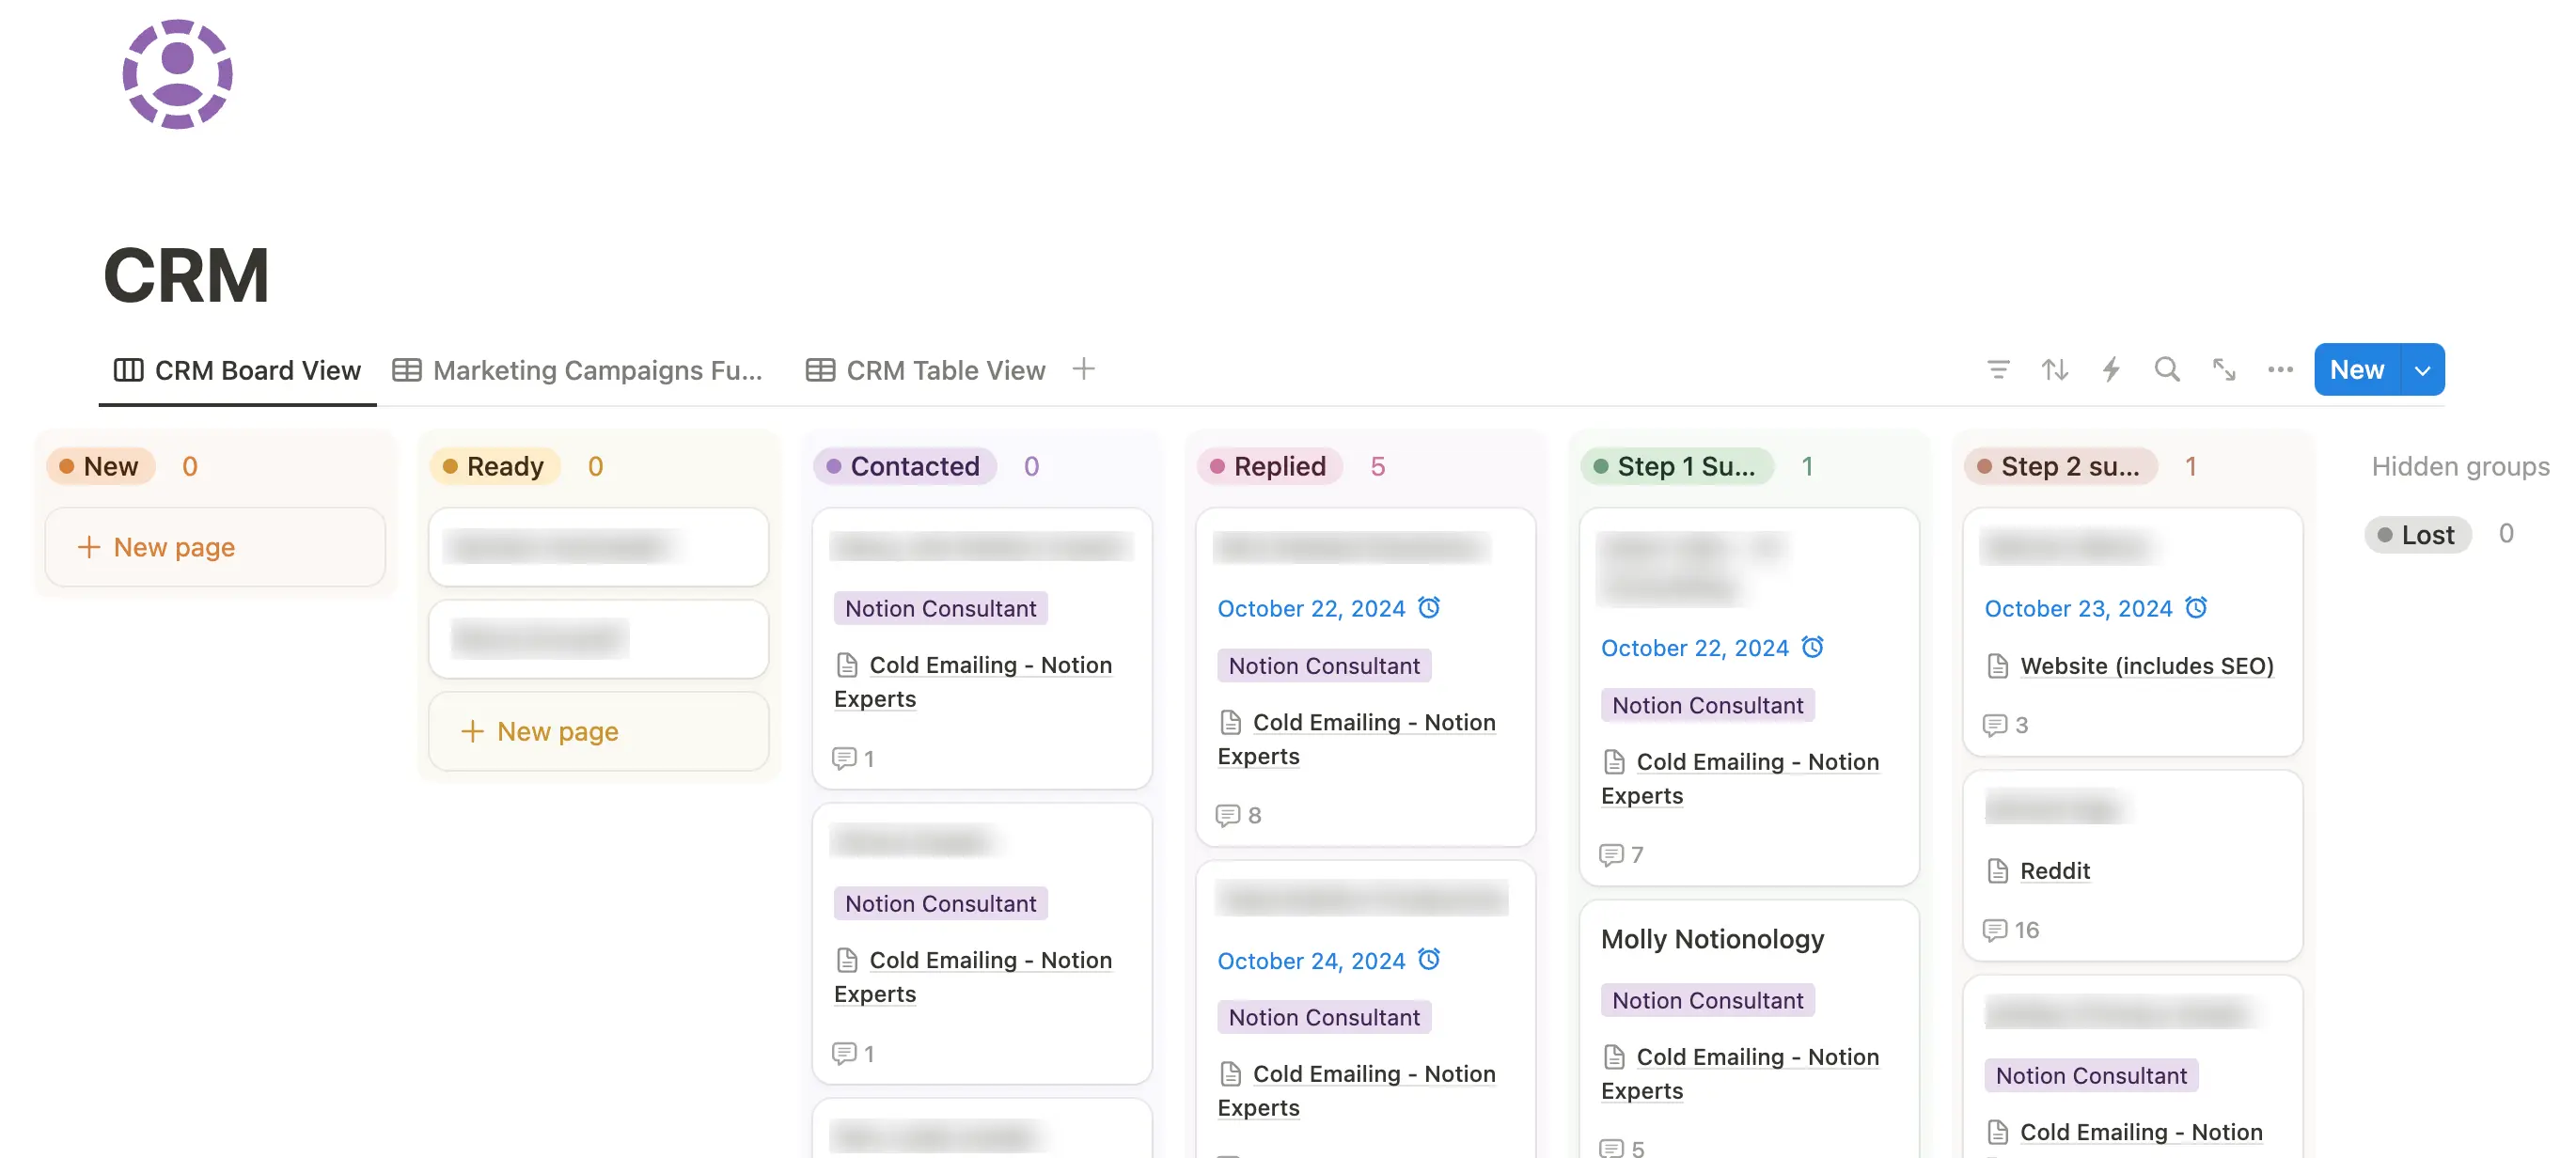
Task: Expand the database to full page view
Action: pyautogui.click(x=2223, y=369)
